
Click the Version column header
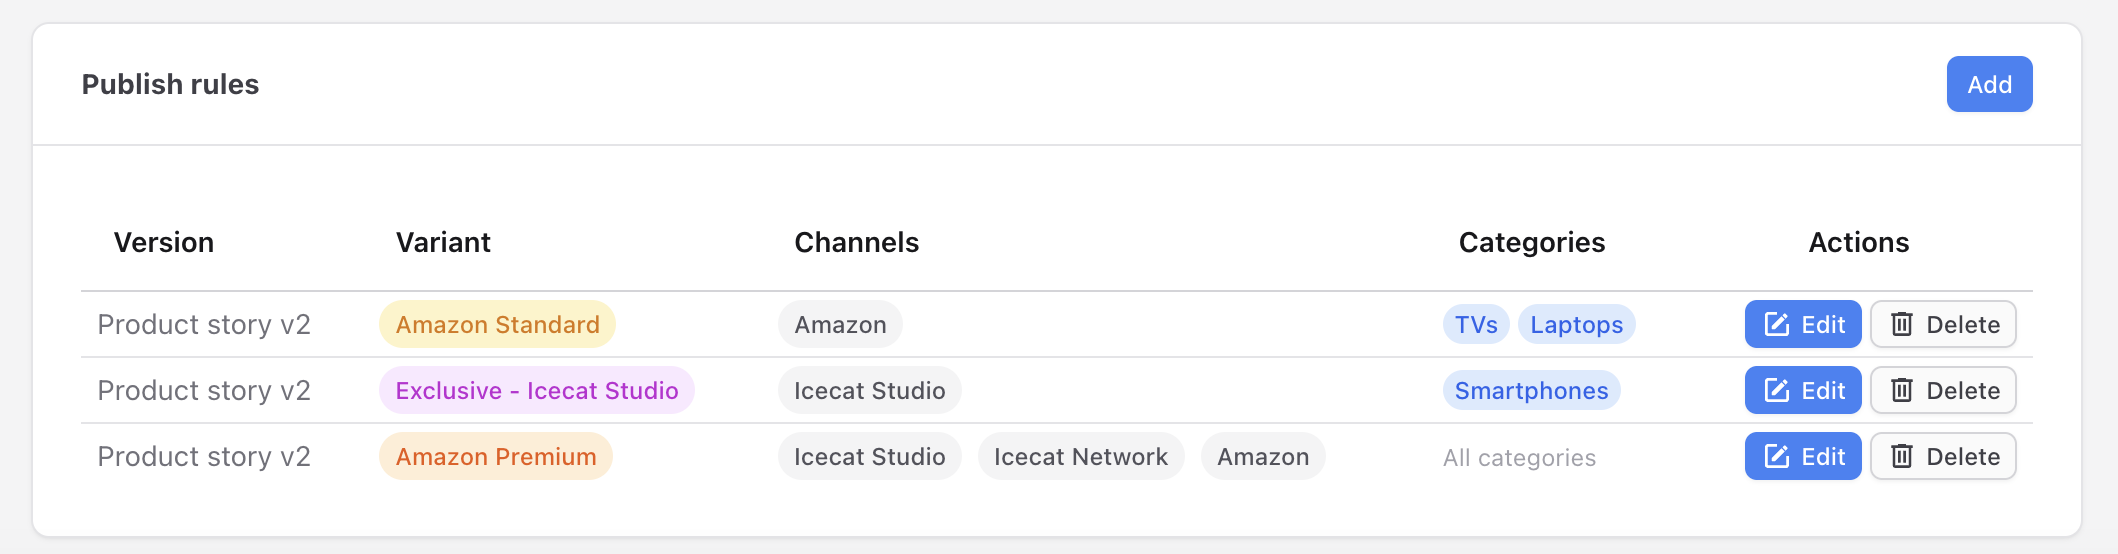[x=164, y=242]
